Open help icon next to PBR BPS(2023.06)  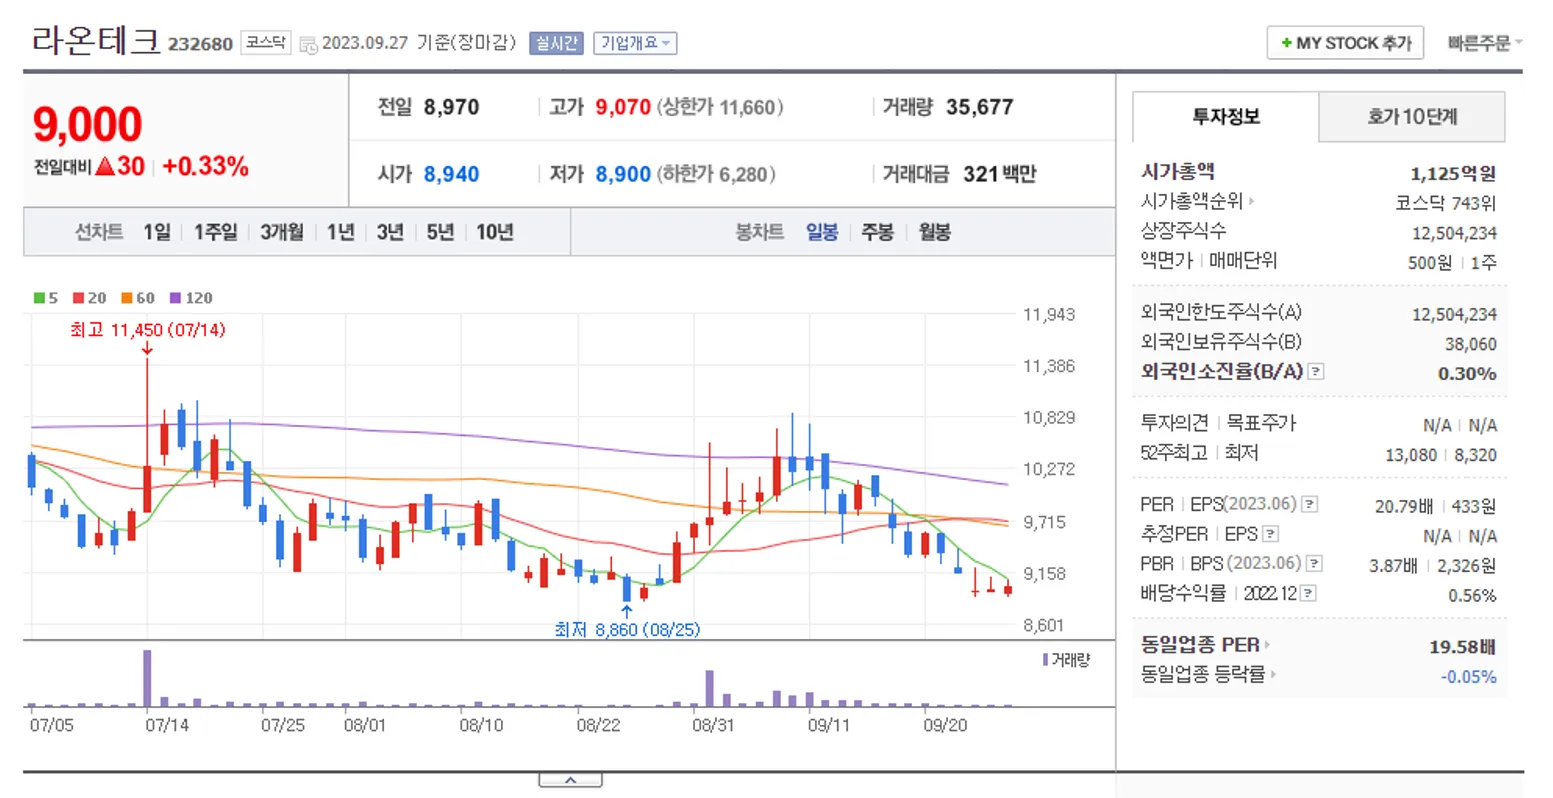coord(1314,564)
